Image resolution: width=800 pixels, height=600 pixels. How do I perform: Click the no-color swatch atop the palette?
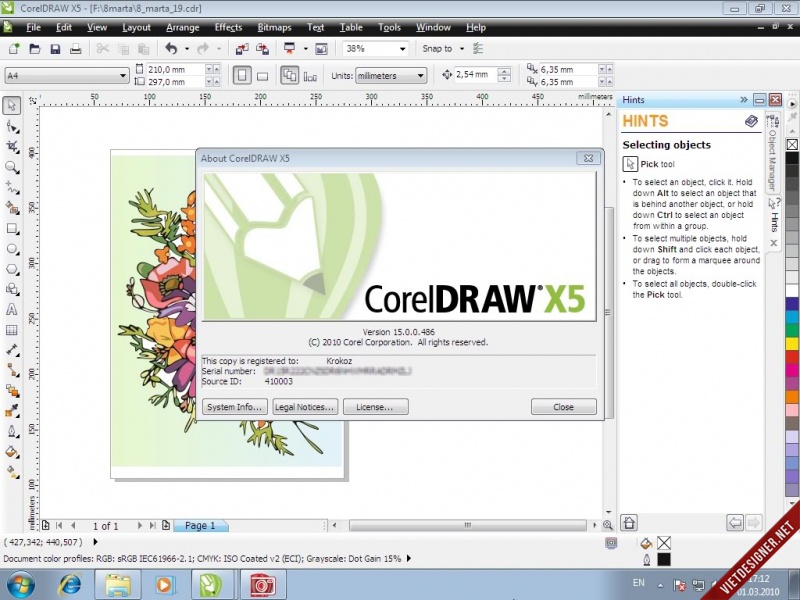(x=792, y=145)
